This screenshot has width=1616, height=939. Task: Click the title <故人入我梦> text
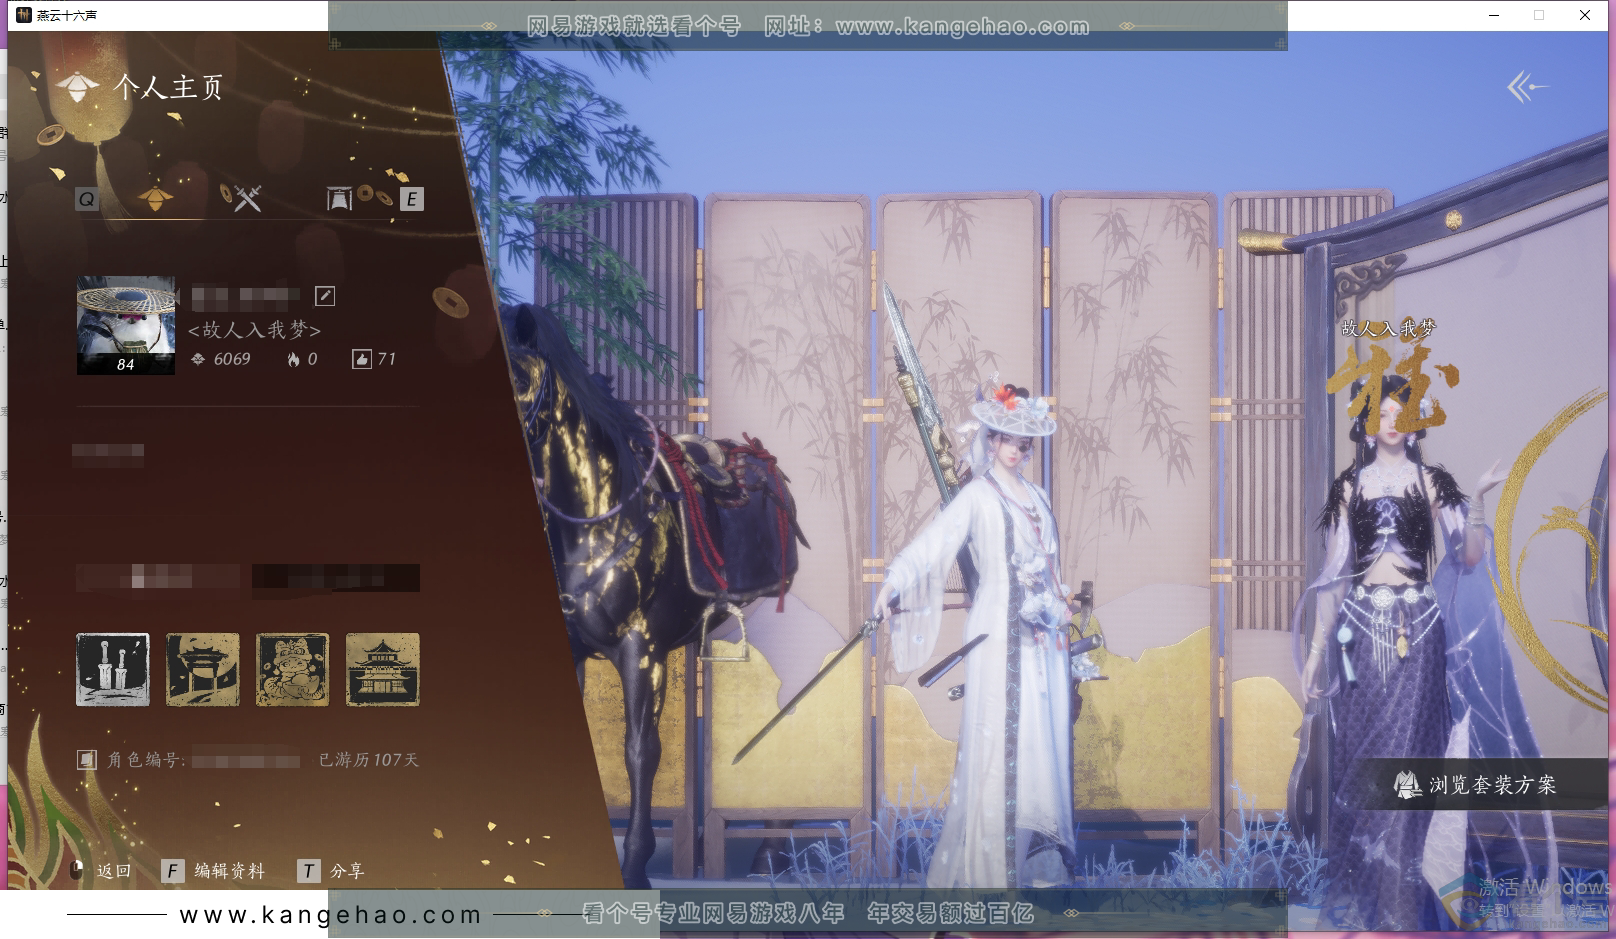[x=255, y=329]
